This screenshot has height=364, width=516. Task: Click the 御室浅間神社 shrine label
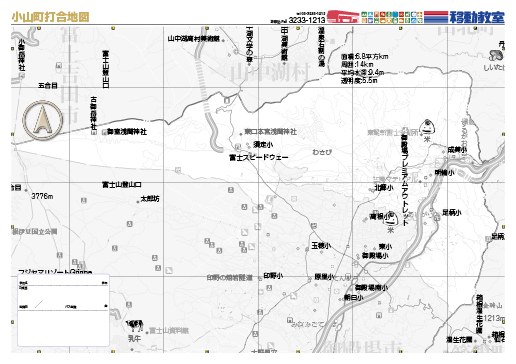pos(127,132)
